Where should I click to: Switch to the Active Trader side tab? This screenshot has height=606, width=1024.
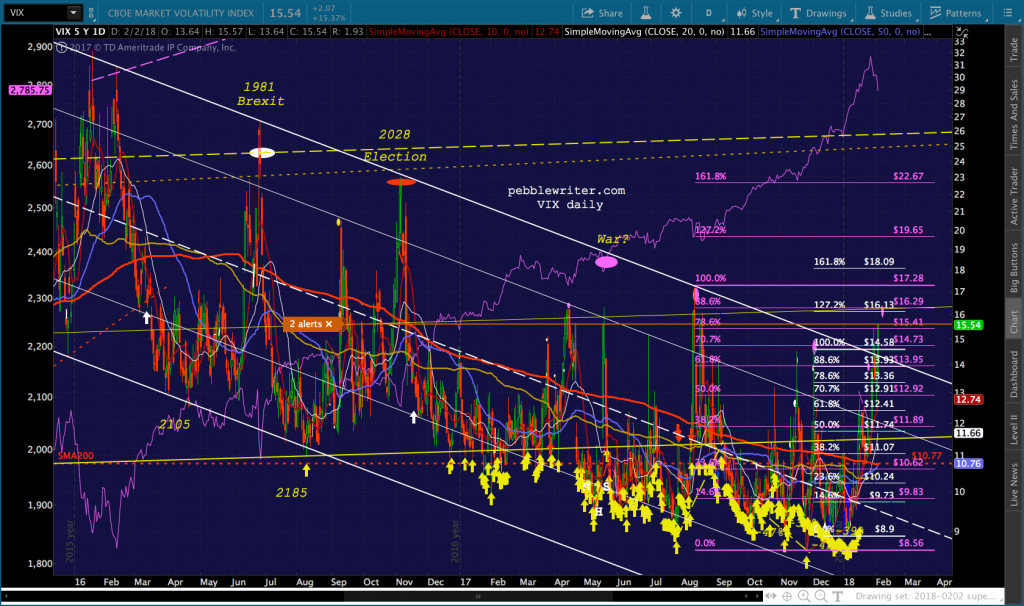click(x=1014, y=197)
